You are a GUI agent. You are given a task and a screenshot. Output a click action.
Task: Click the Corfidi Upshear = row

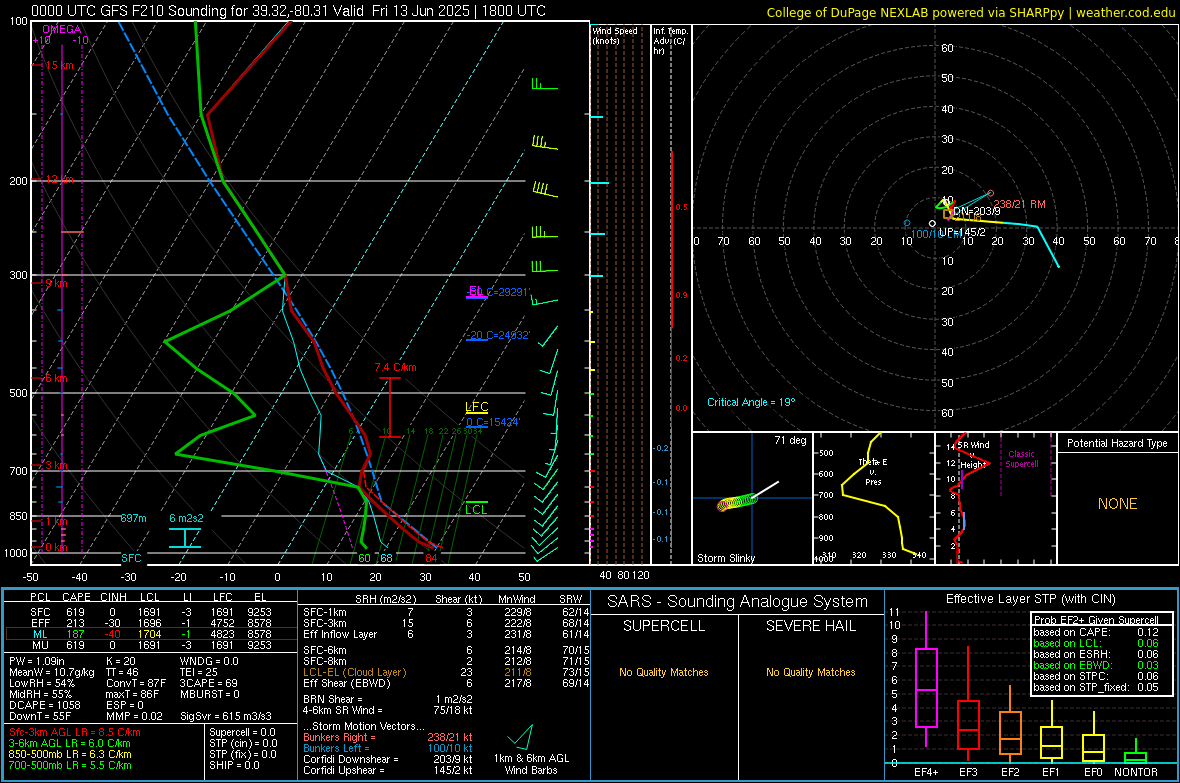pos(388,770)
